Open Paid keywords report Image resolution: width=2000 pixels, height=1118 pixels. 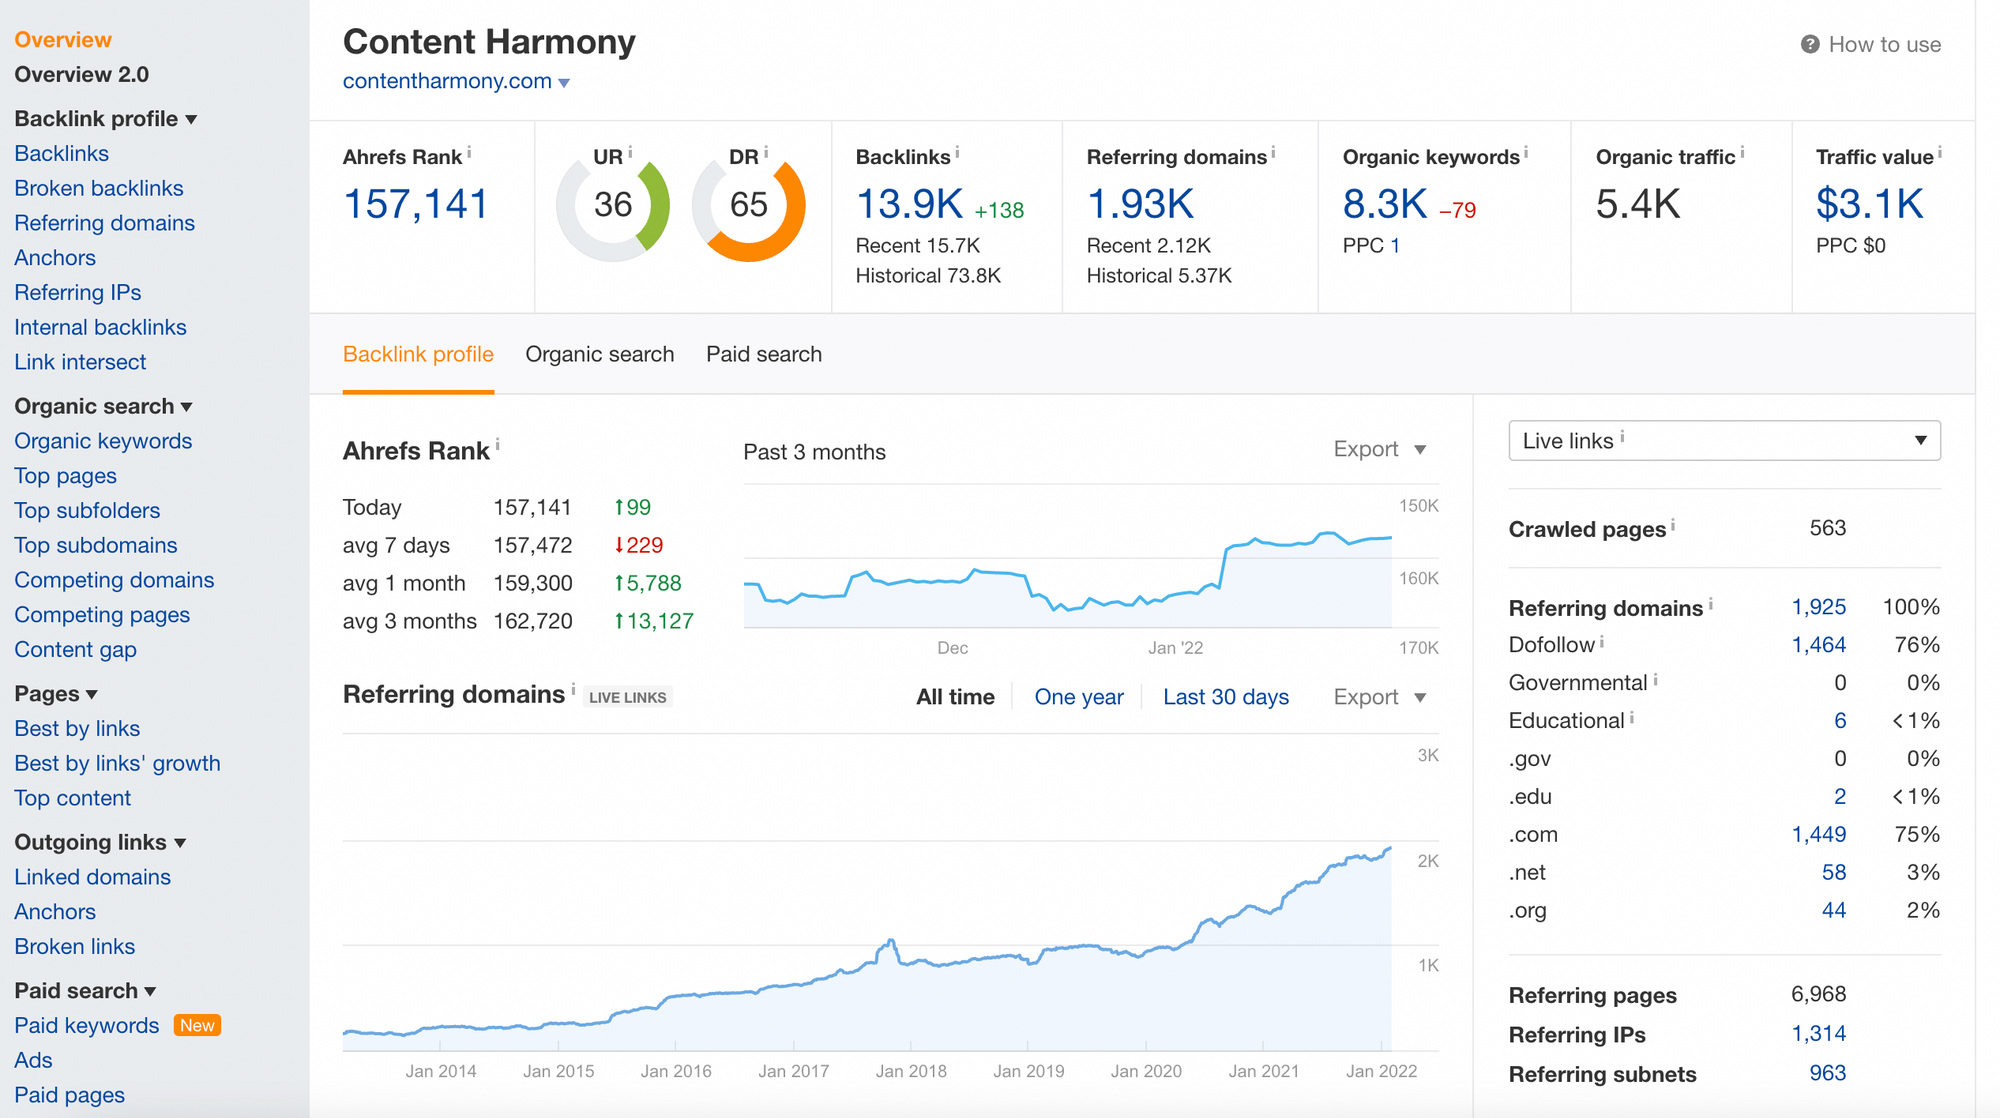[87, 1026]
